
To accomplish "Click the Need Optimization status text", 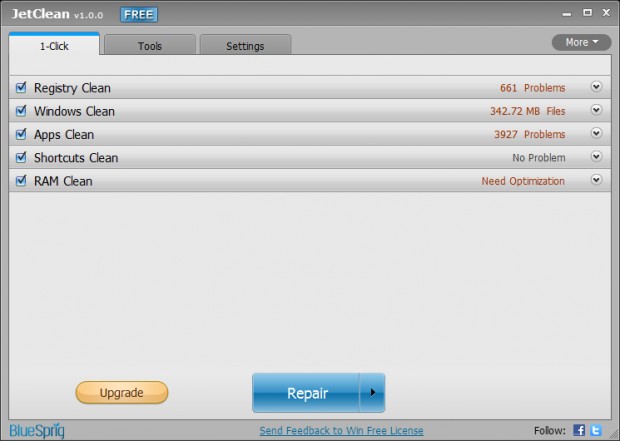I will tap(523, 181).
